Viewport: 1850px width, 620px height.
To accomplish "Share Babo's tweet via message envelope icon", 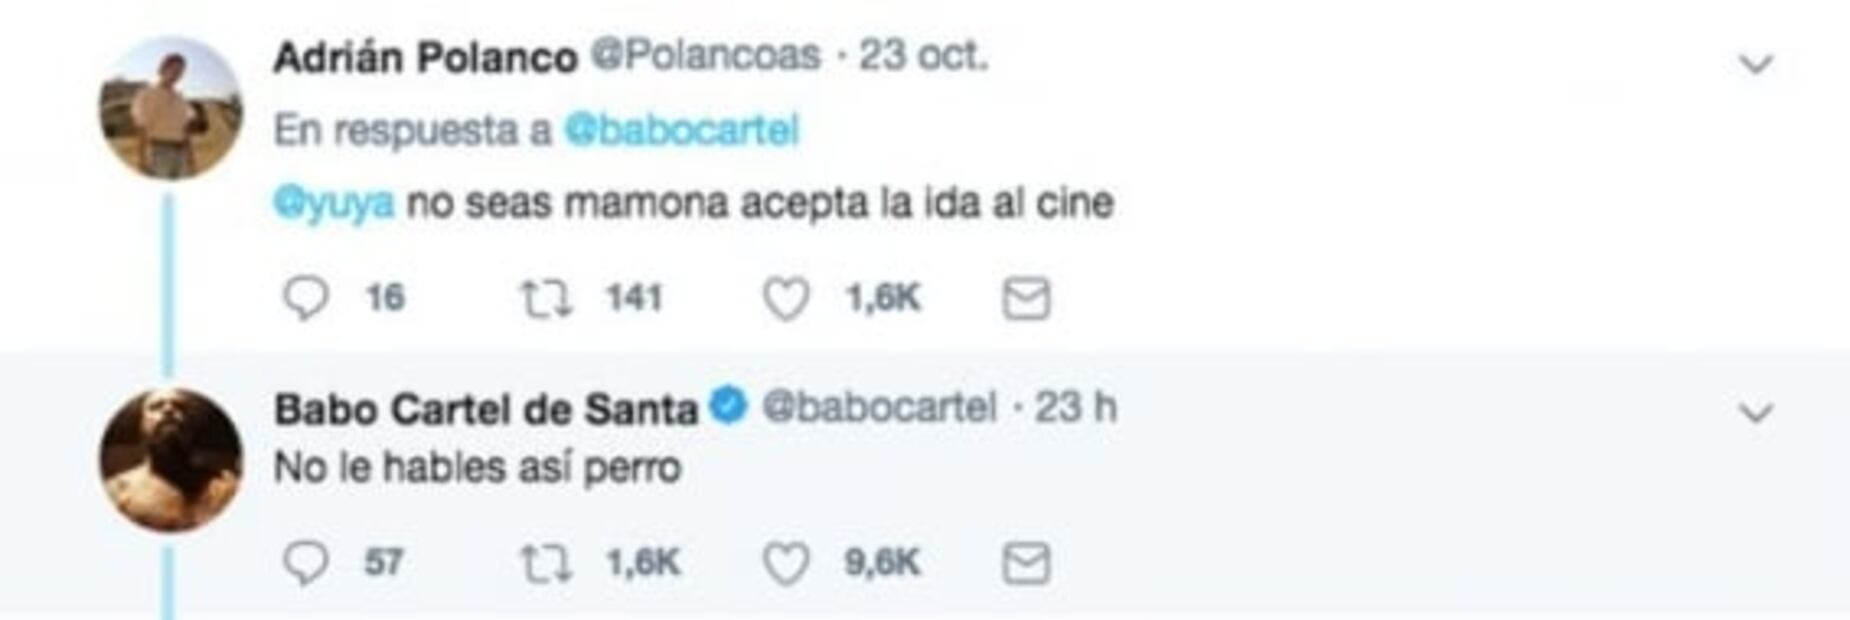I will coord(1026,564).
